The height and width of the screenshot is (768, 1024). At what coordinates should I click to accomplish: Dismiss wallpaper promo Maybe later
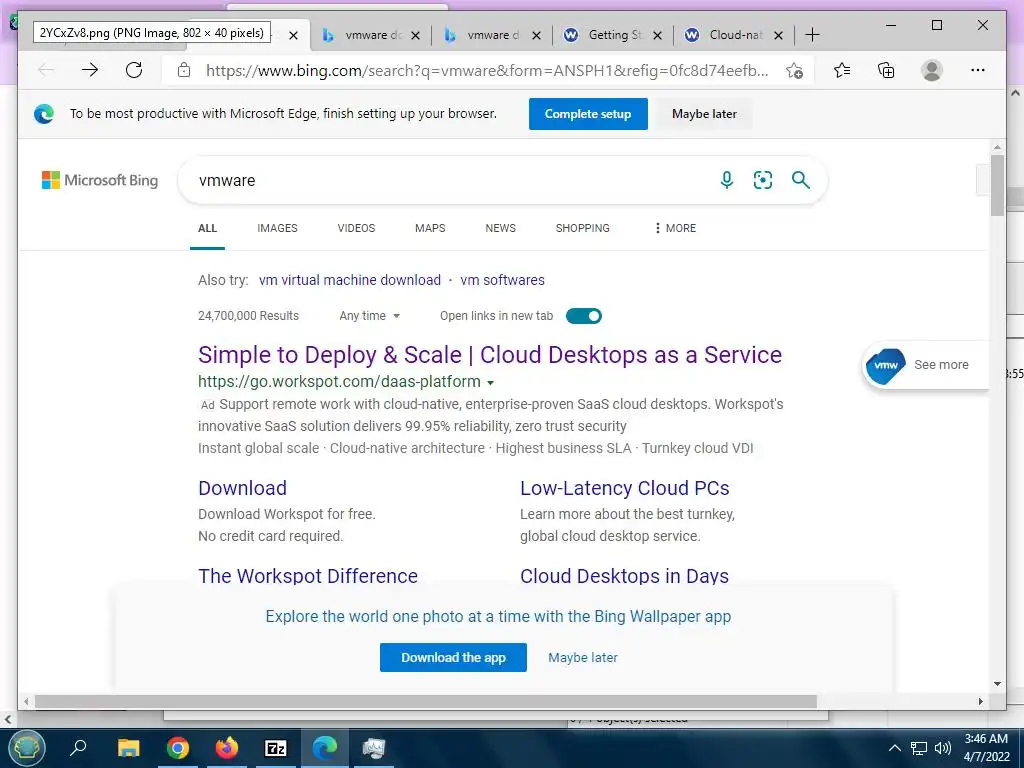[x=583, y=658]
